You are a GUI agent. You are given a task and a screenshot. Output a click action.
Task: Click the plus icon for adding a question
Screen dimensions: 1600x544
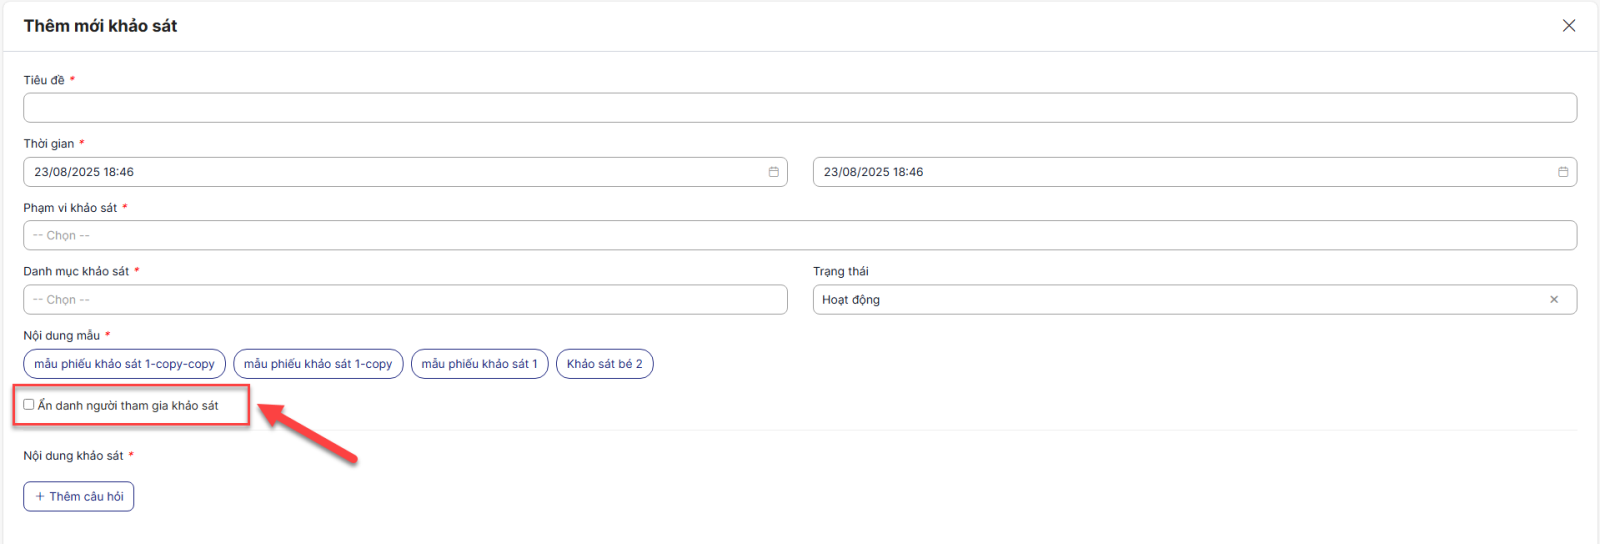point(40,497)
